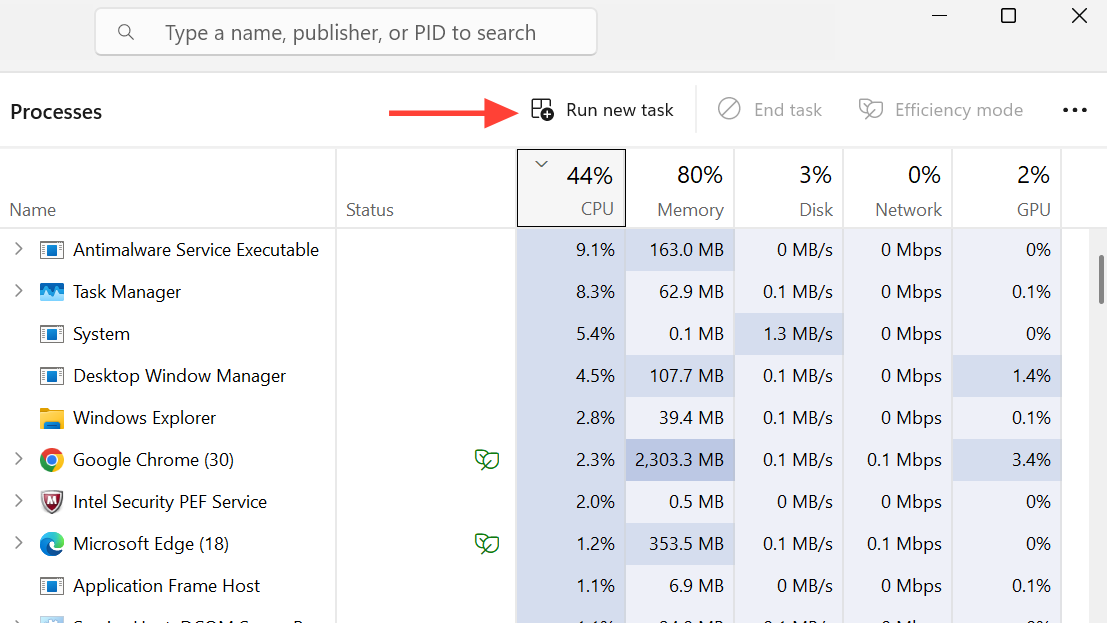Click the End task circle-slash icon
Viewport: 1107px width, 623px height.
coord(729,109)
